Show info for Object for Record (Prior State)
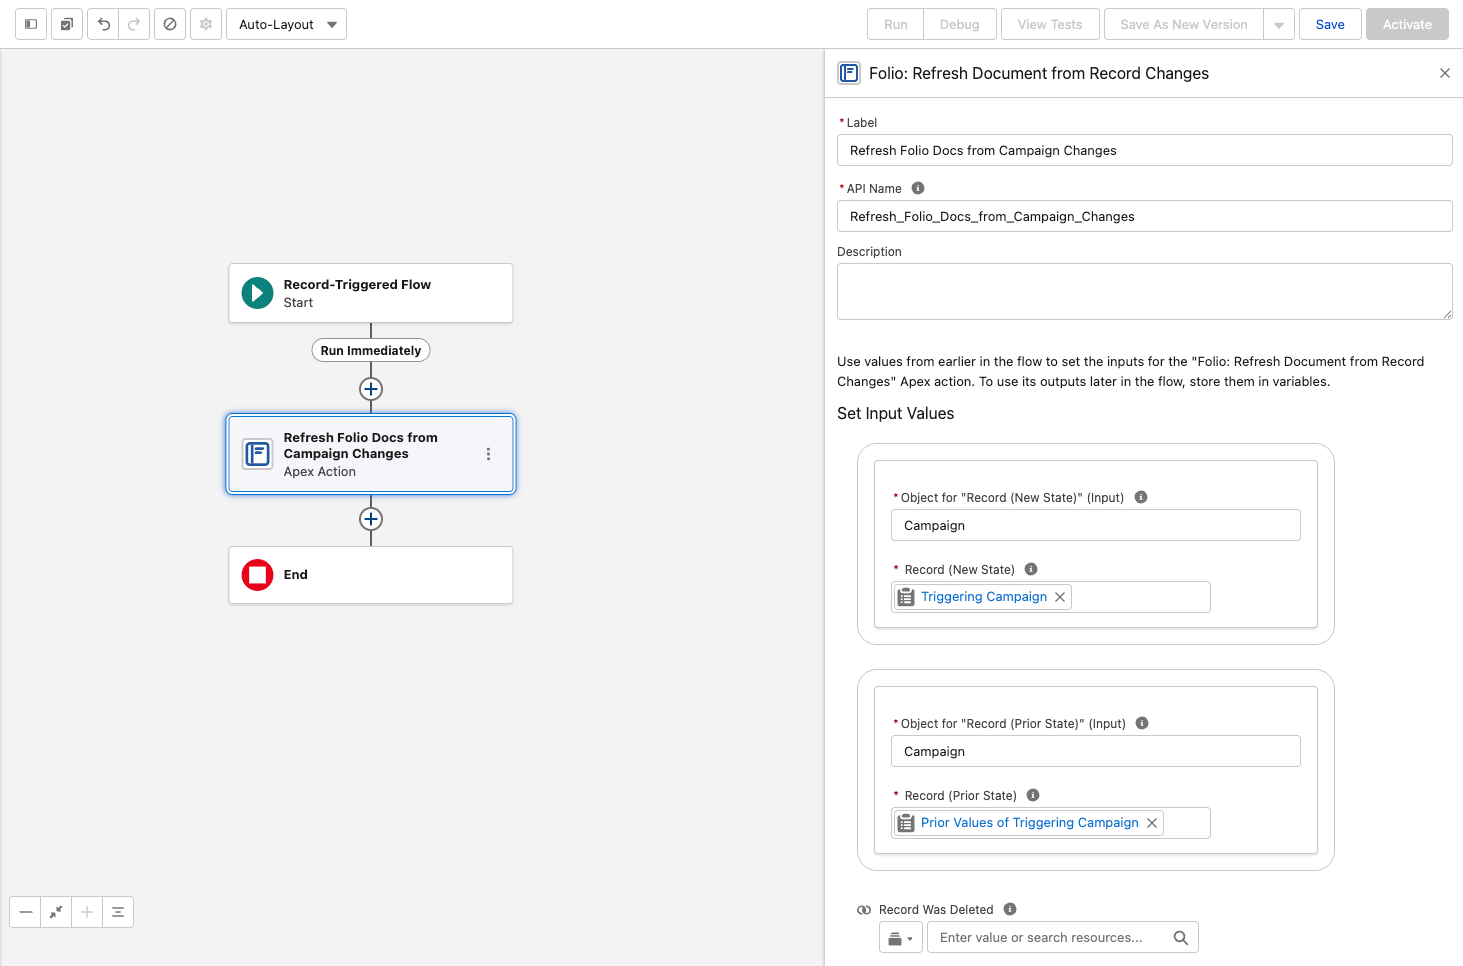 pos(1142,723)
